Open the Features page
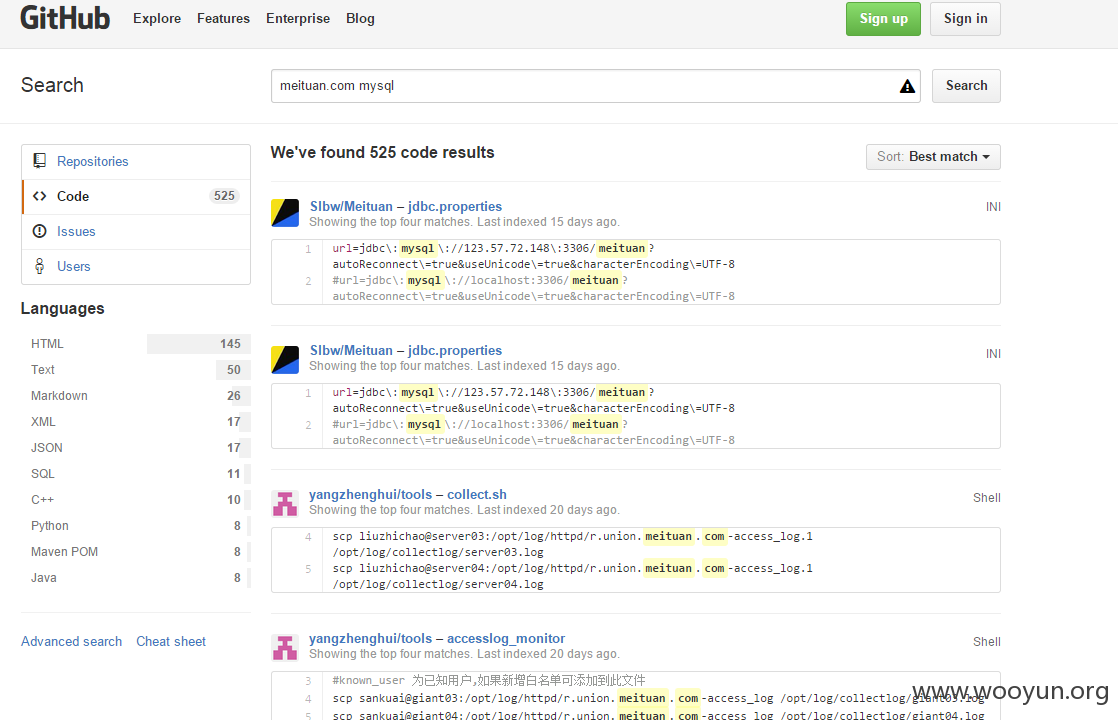The image size is (1118, 720). 223,19
